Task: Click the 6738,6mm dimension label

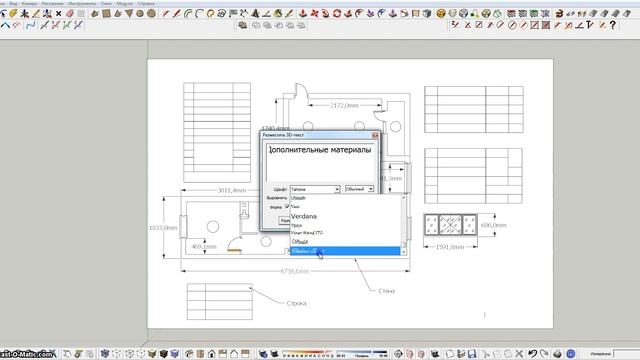Action: pos(295,271)
